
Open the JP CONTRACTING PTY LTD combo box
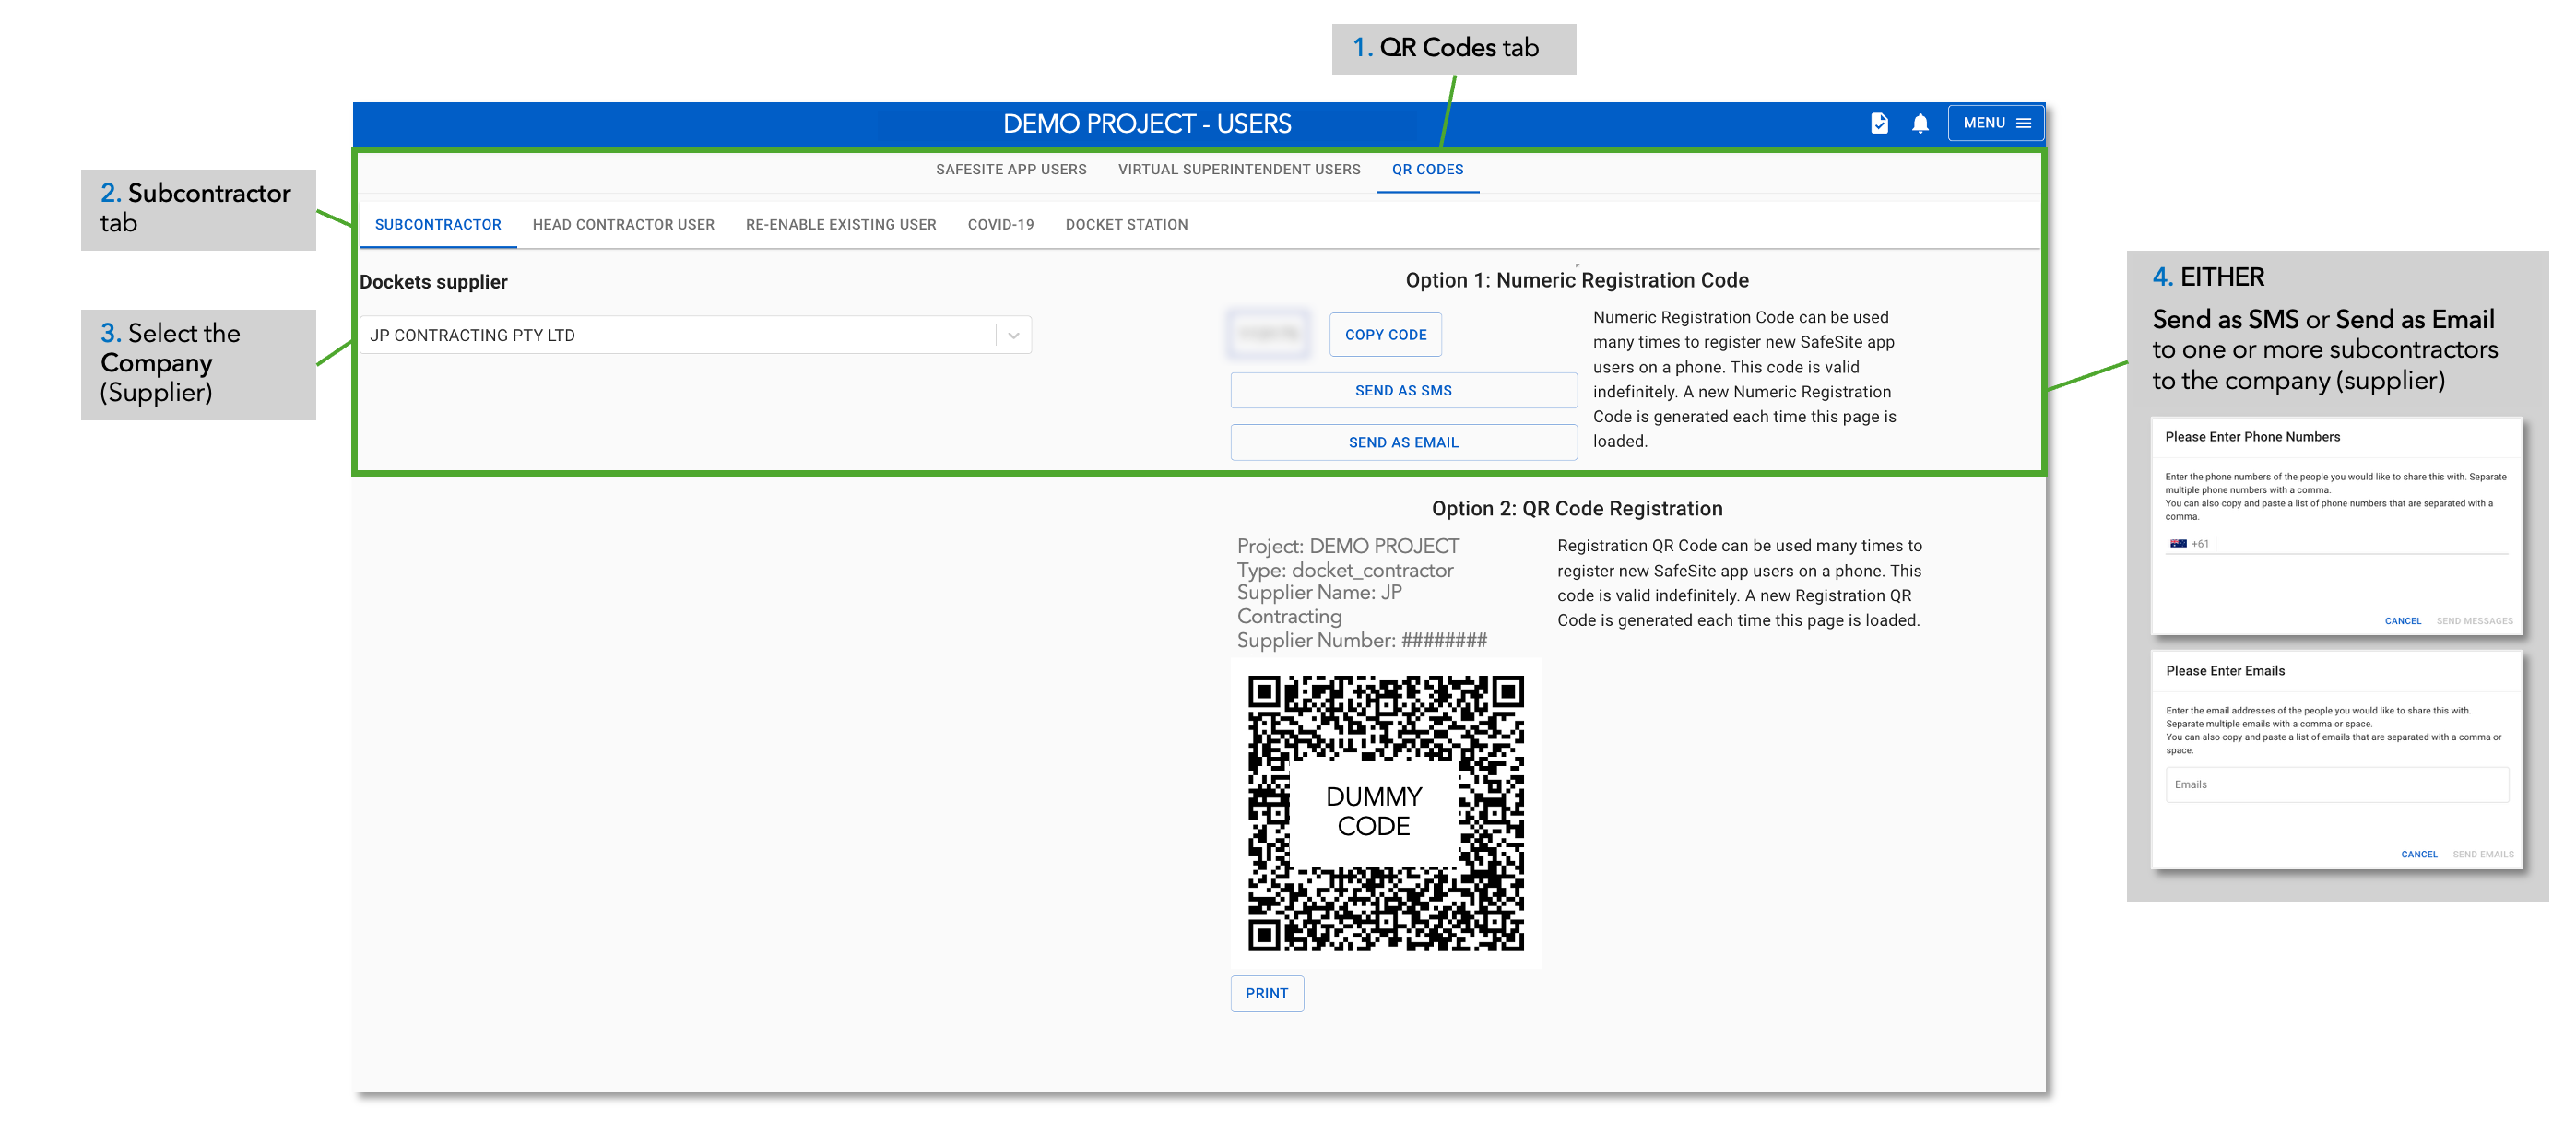click(680, 336)
